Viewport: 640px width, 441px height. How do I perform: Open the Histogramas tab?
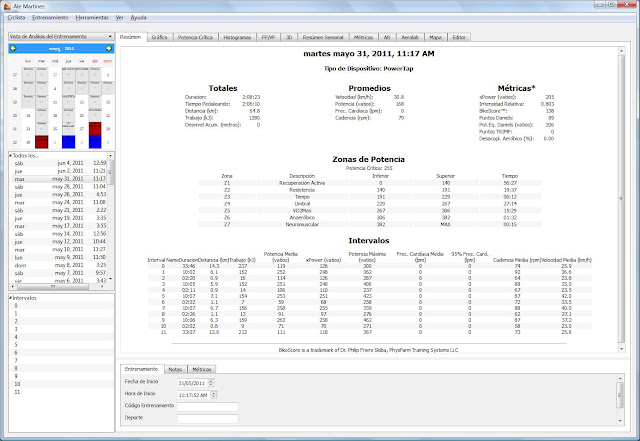tap(237, 37)
